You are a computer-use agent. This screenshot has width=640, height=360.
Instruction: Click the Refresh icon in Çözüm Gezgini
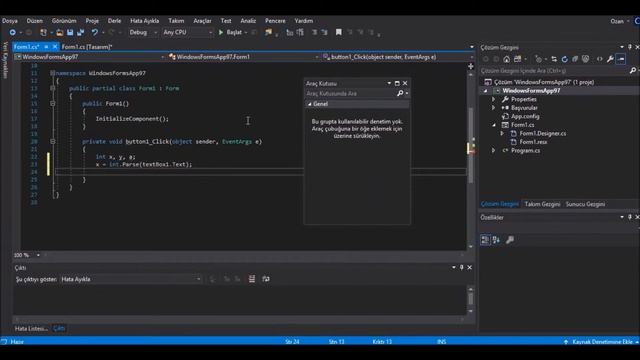(x=564, y=59)
